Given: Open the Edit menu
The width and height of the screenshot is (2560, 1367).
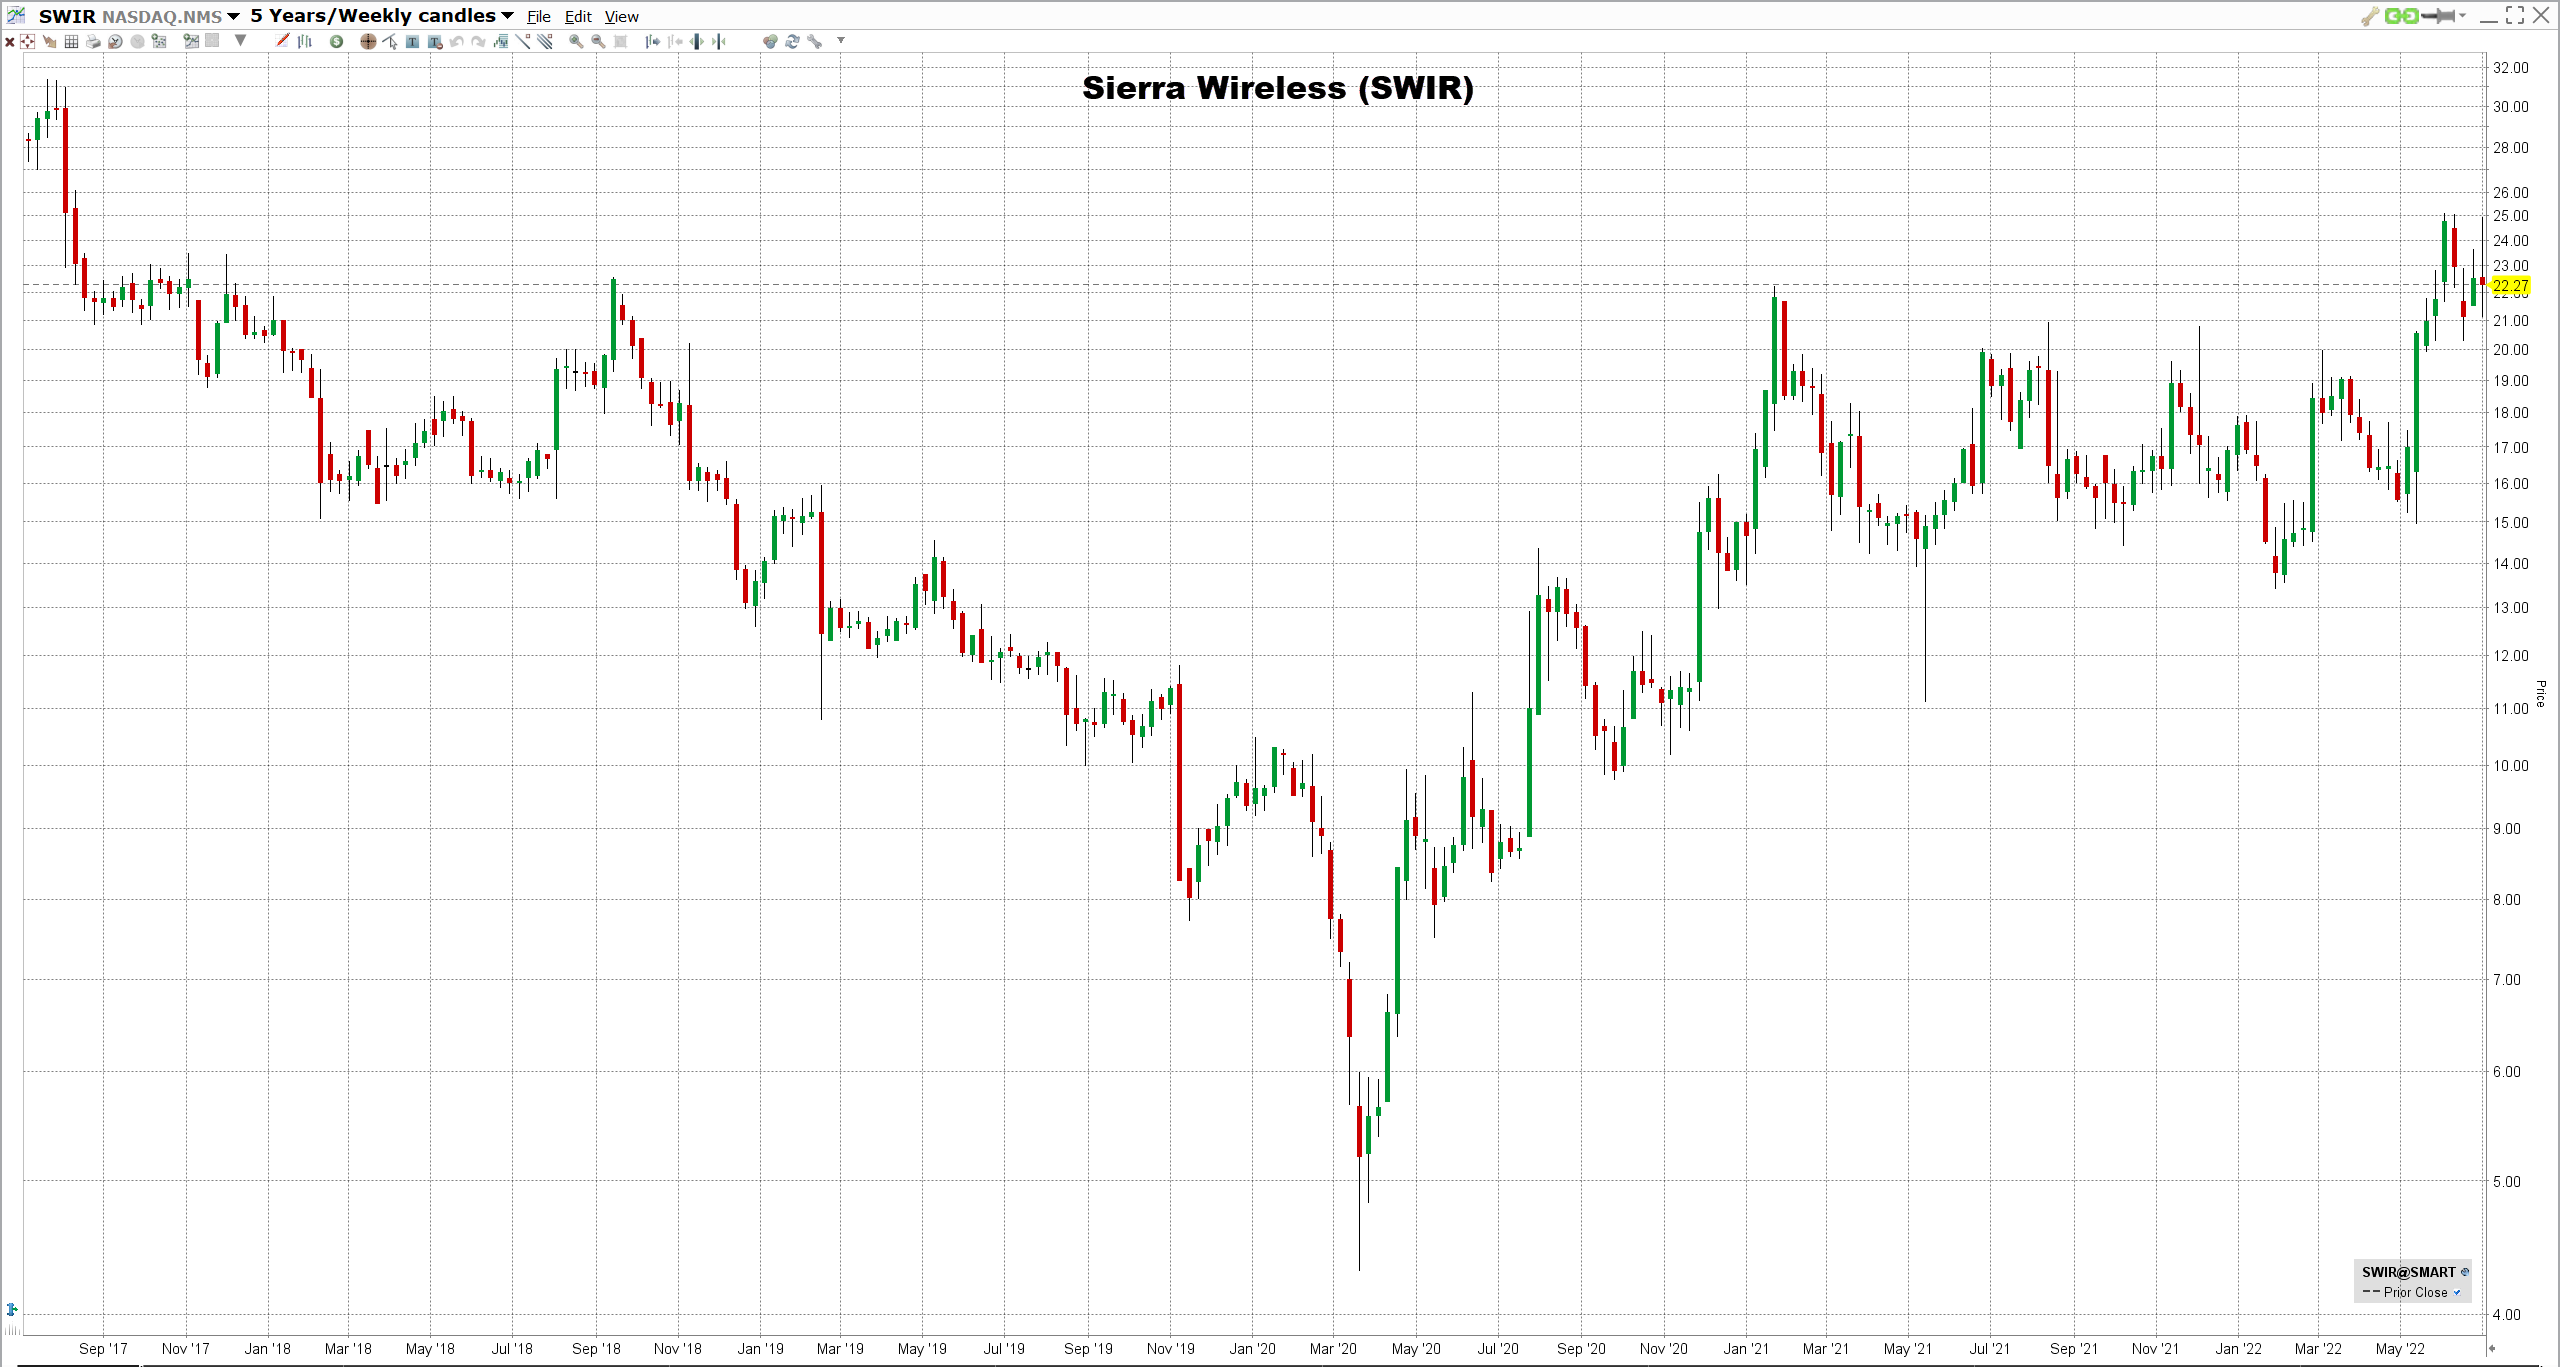Looking at the screenshot, I should tap(578, 16).
